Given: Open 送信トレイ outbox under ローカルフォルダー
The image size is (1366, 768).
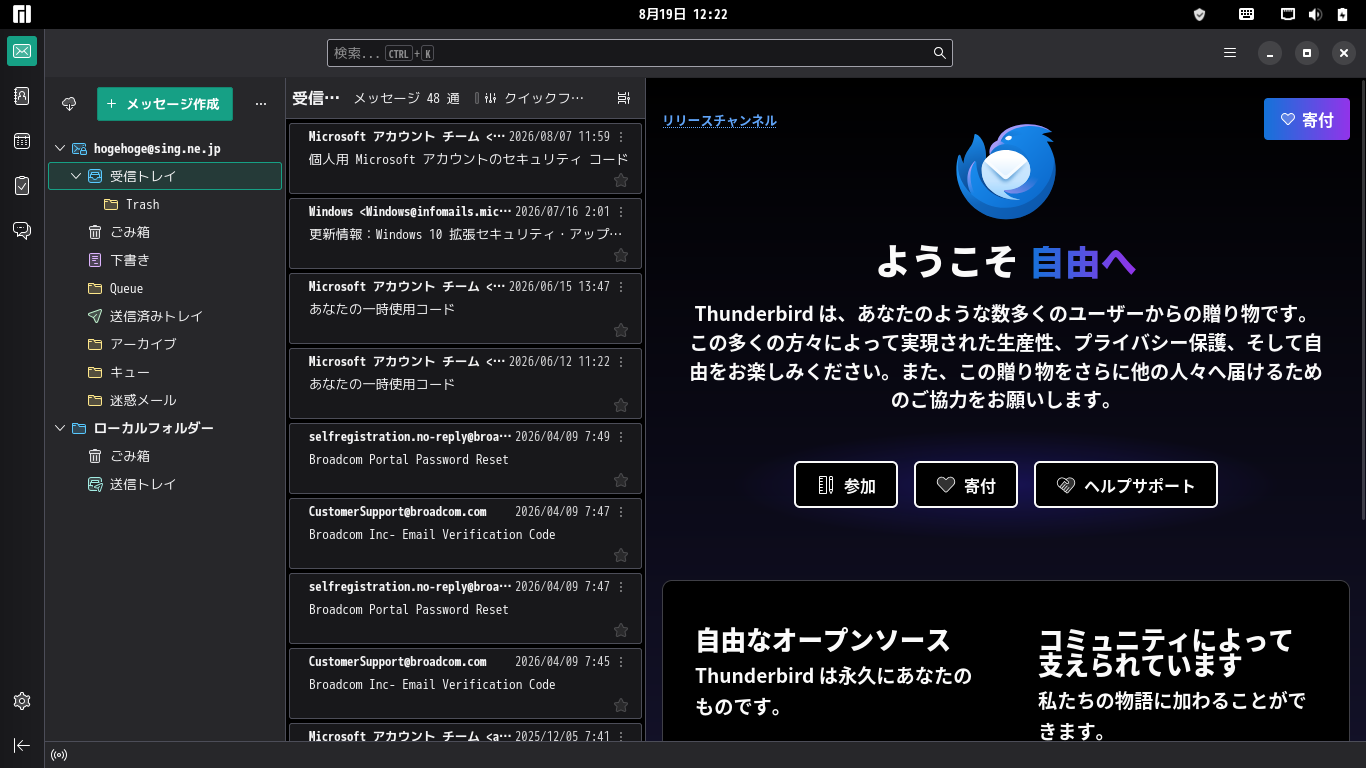Looking at the screenshot, I should click(x=165, y=484).
